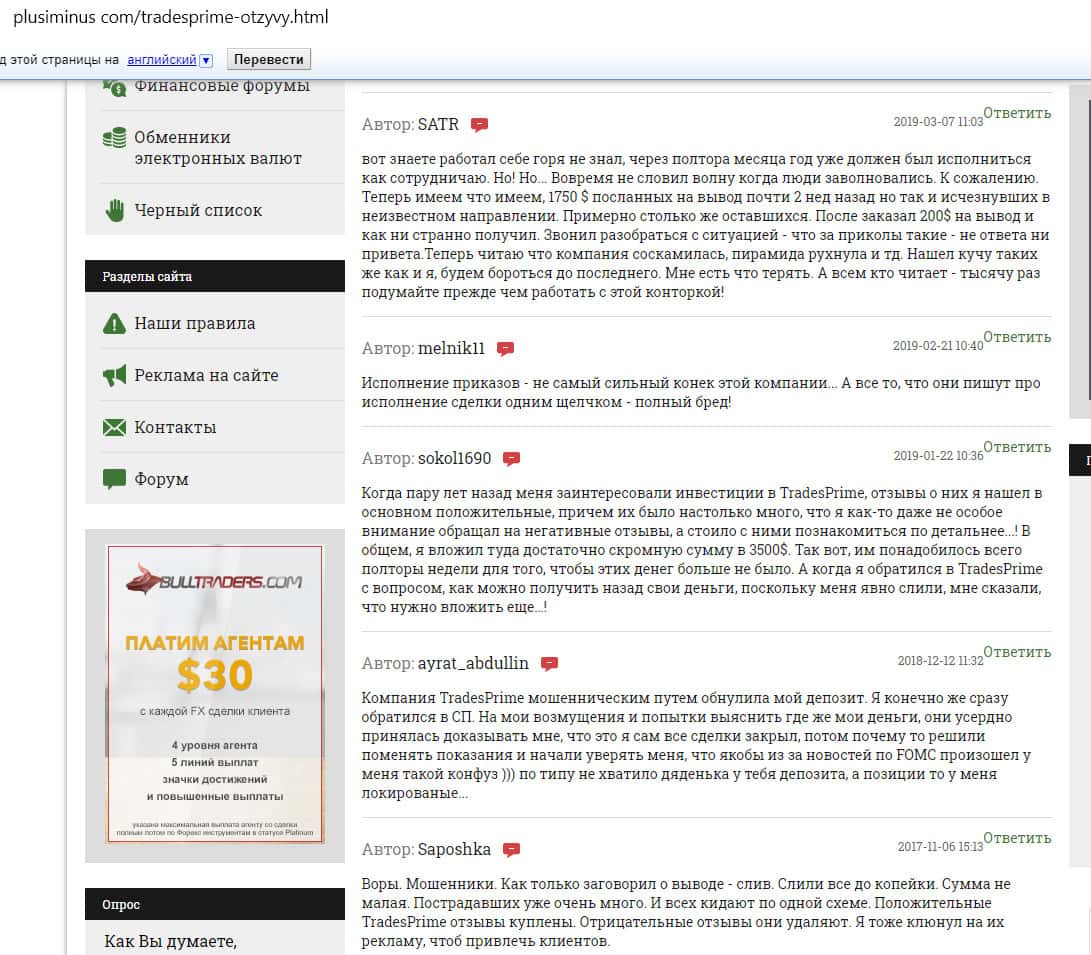This screenshot has height=955, width=1091.
Task: Click the red comment icon next to melnik11
Action: click(505, 349)
